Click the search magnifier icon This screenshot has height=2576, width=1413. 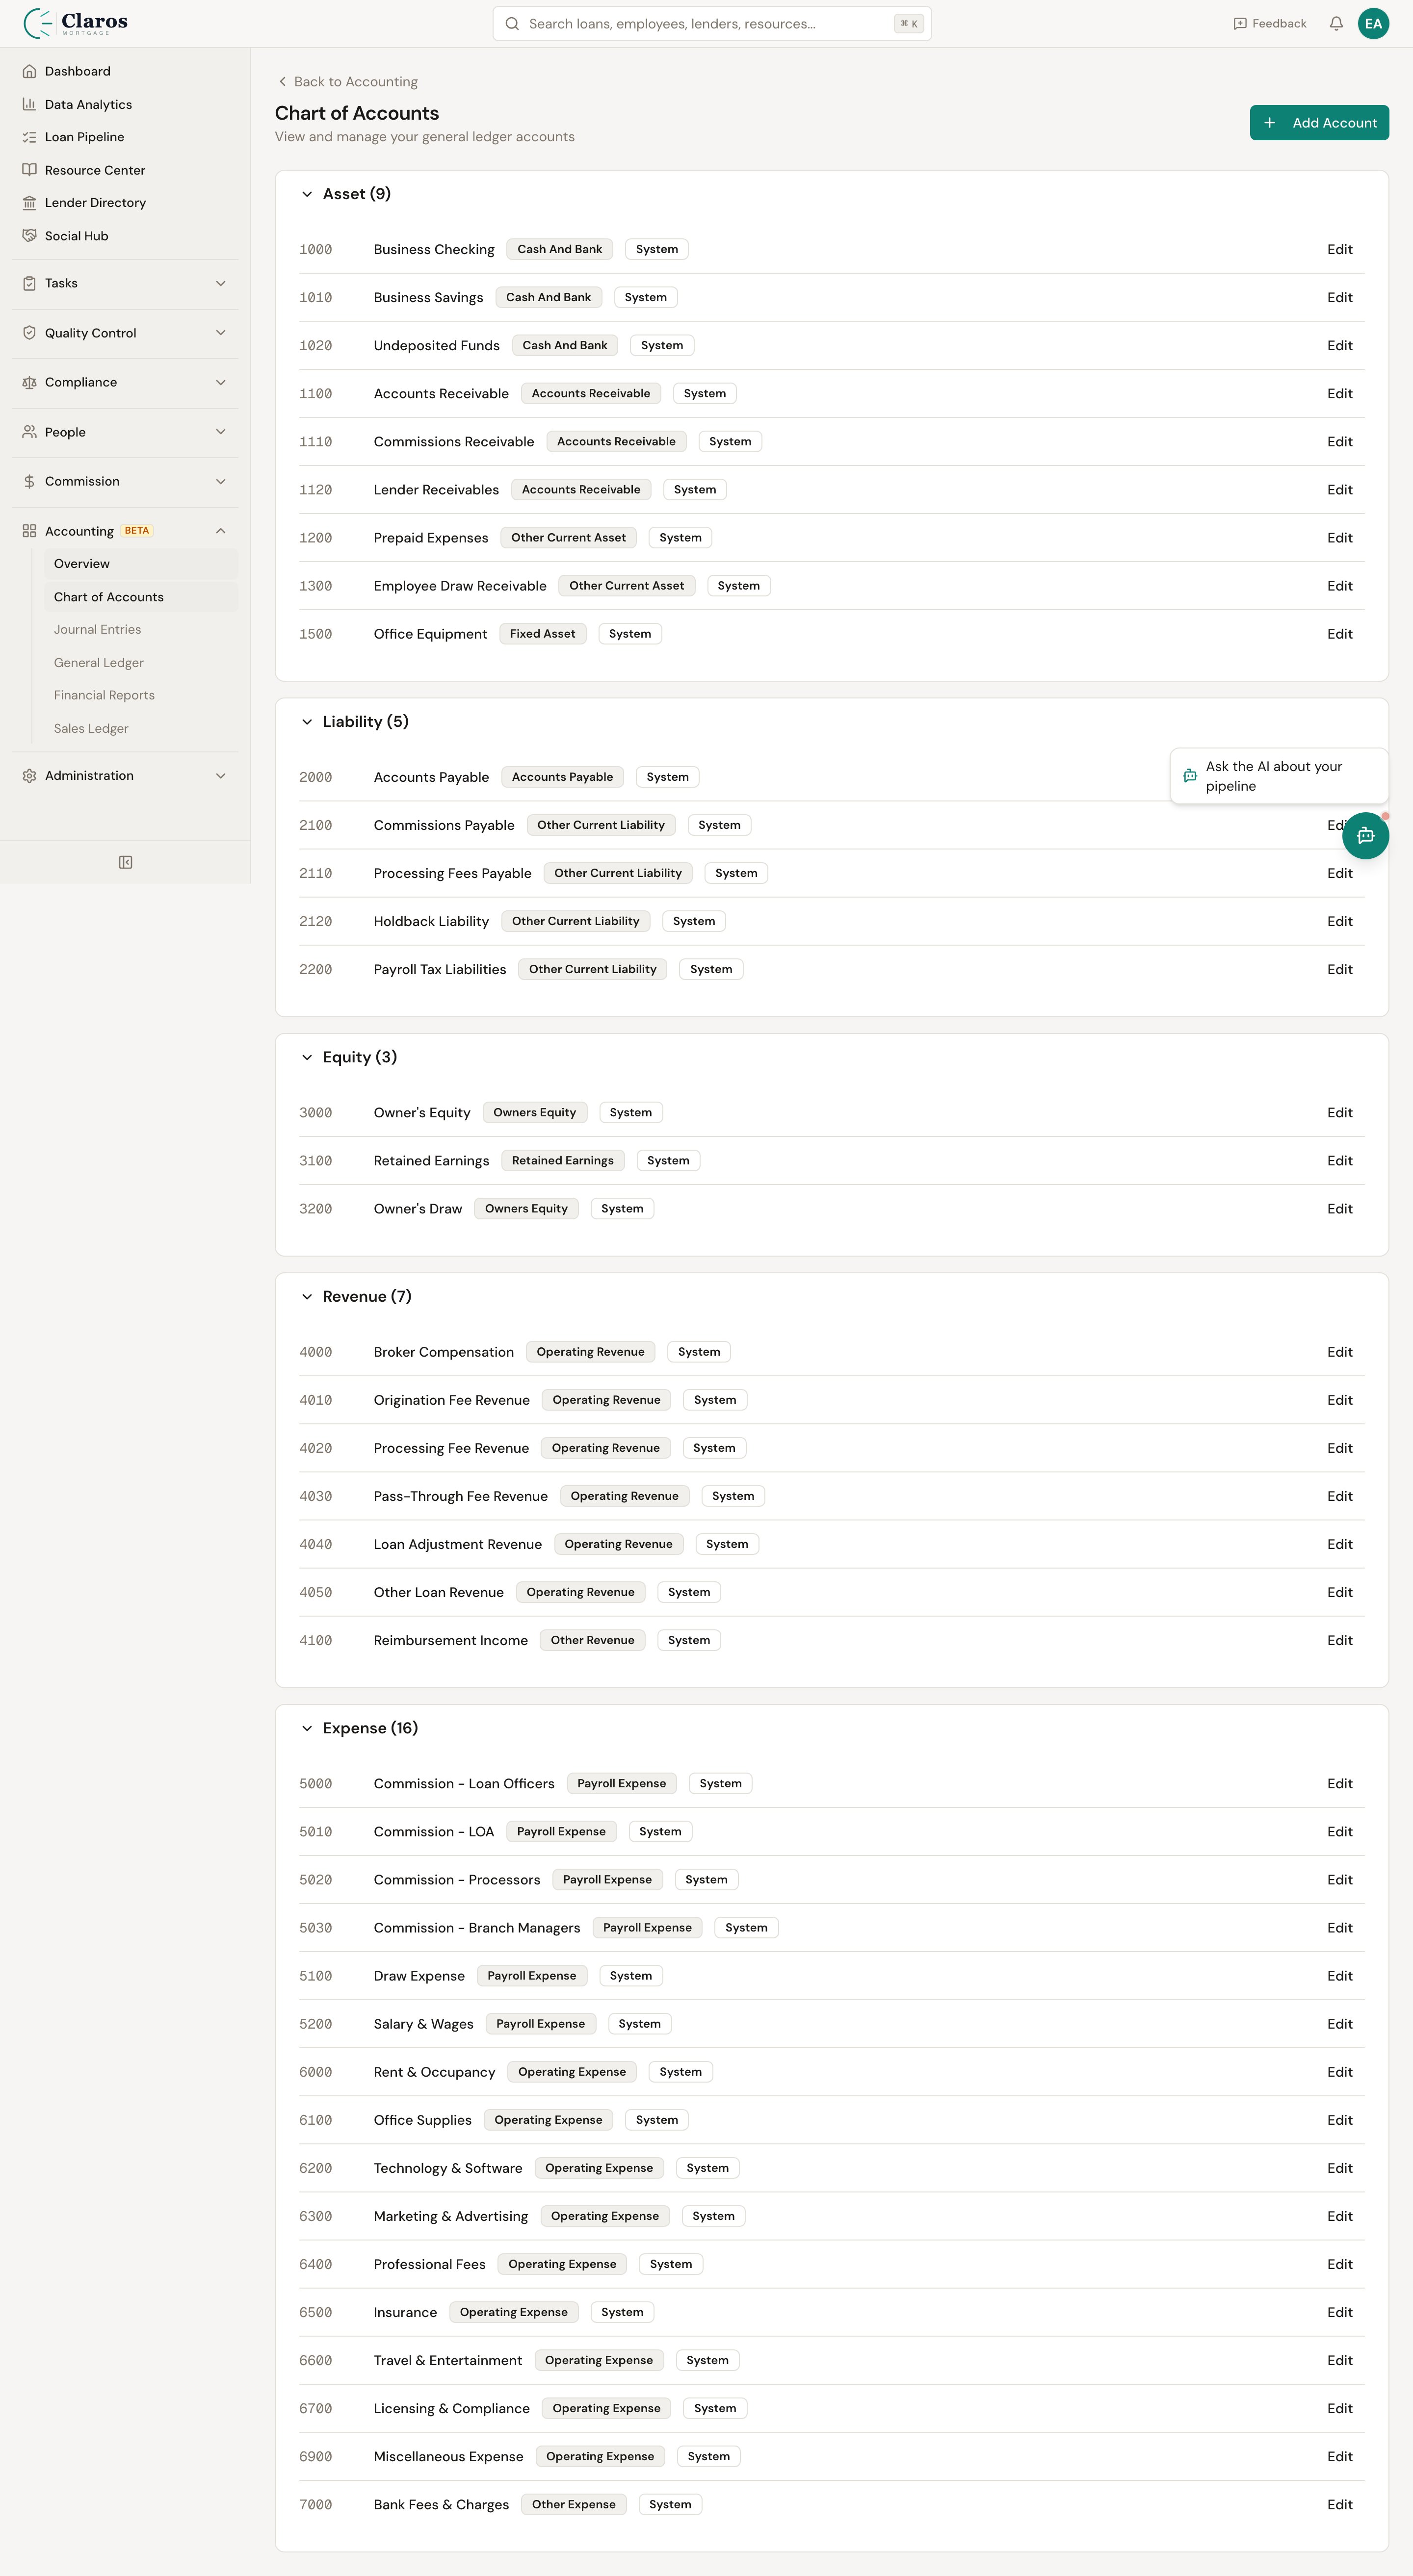[512, 24]
